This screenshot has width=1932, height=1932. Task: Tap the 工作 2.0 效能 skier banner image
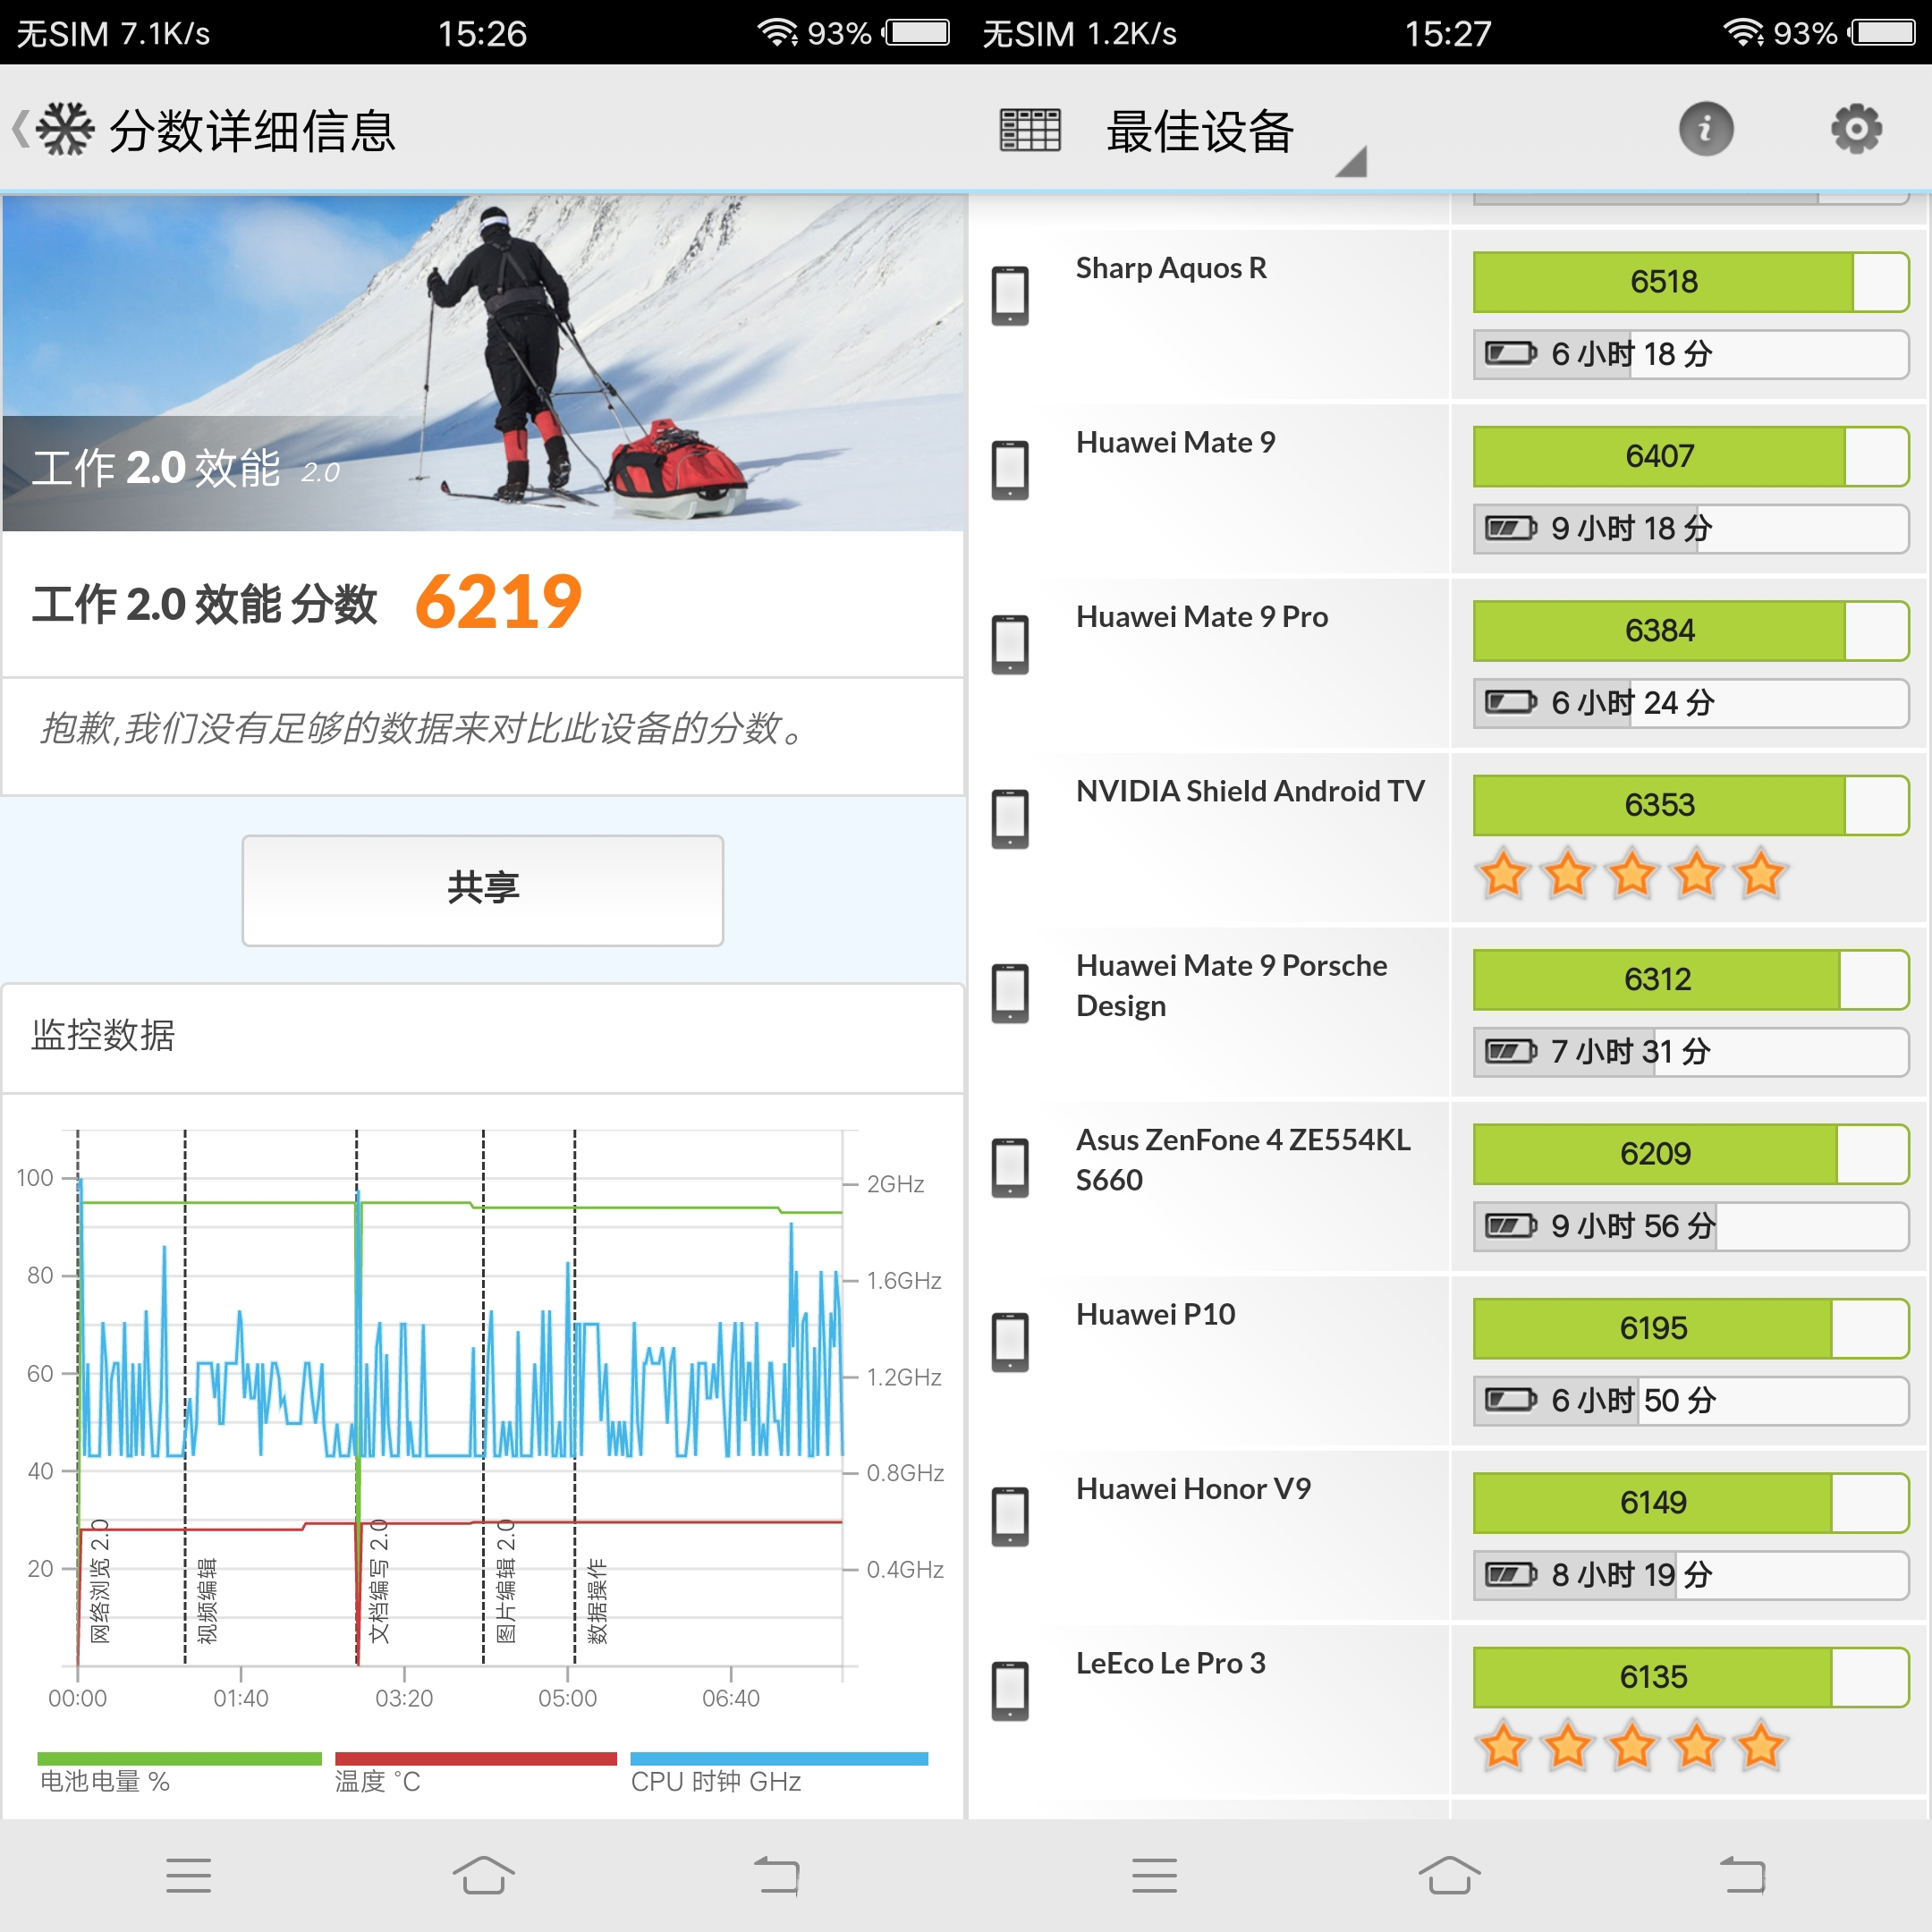point(483,363)
